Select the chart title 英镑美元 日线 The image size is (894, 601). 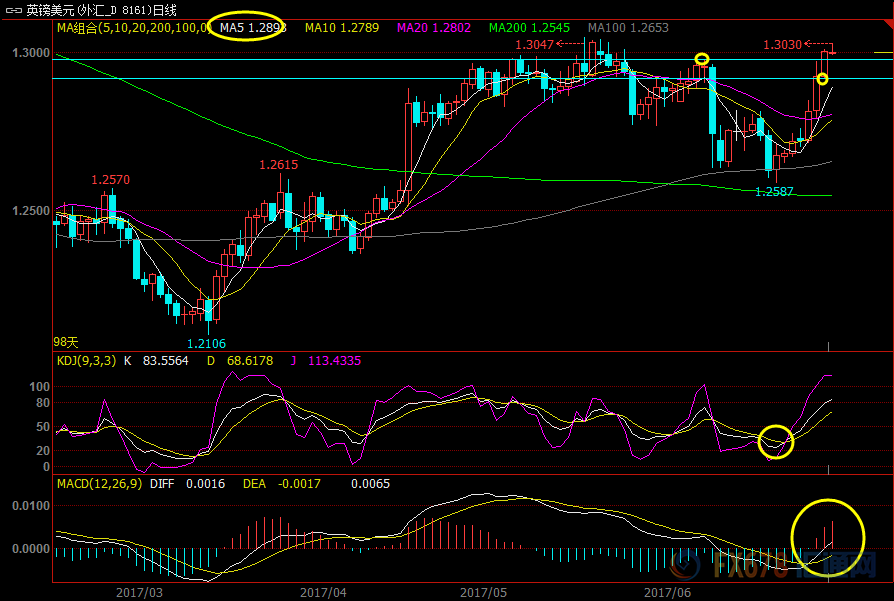(x=101, y=10)
